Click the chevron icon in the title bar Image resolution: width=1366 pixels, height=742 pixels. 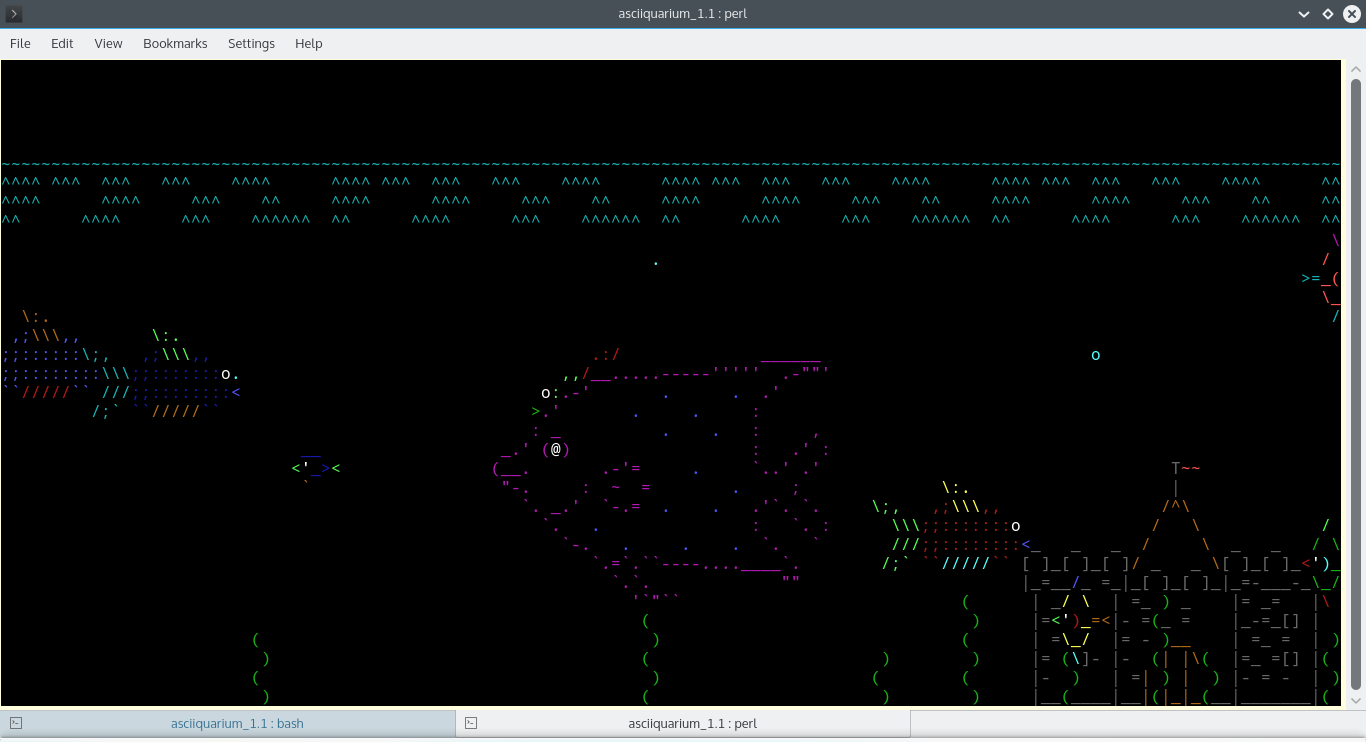1304,13
